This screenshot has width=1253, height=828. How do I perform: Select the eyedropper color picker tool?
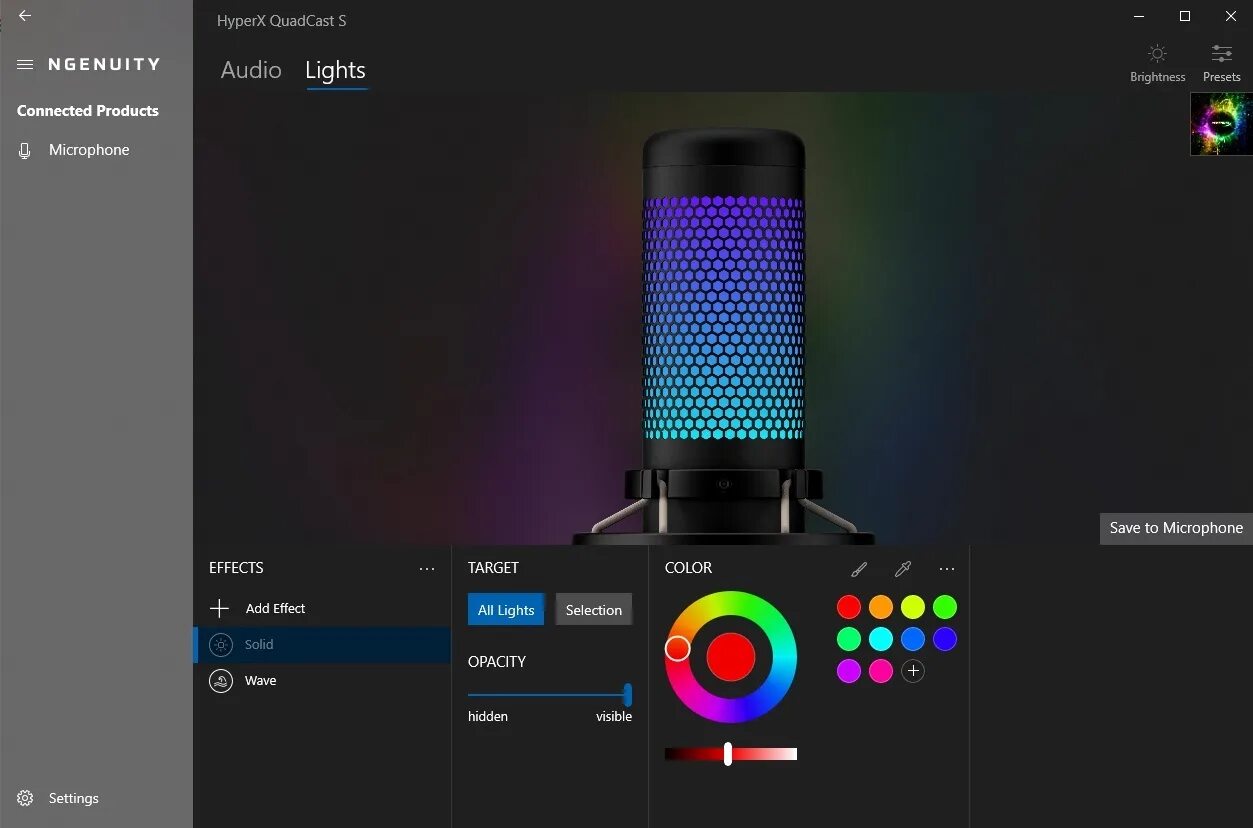[x=903, y=569]
